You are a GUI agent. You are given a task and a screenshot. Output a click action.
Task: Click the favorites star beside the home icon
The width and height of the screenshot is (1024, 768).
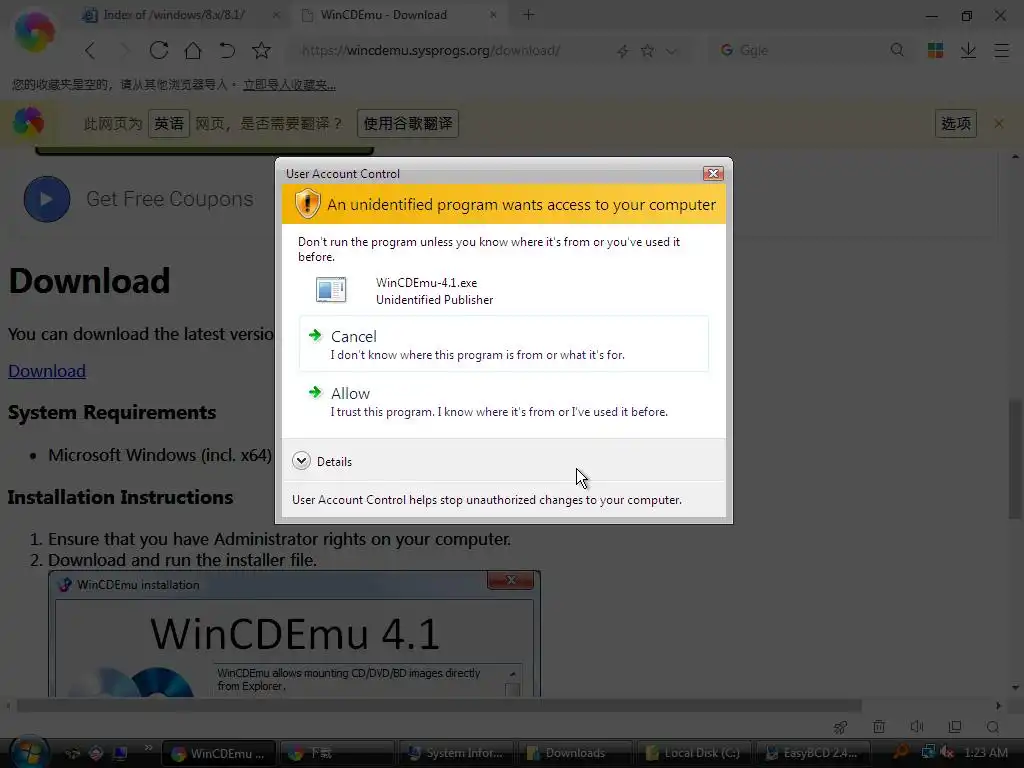coord(261,50)
